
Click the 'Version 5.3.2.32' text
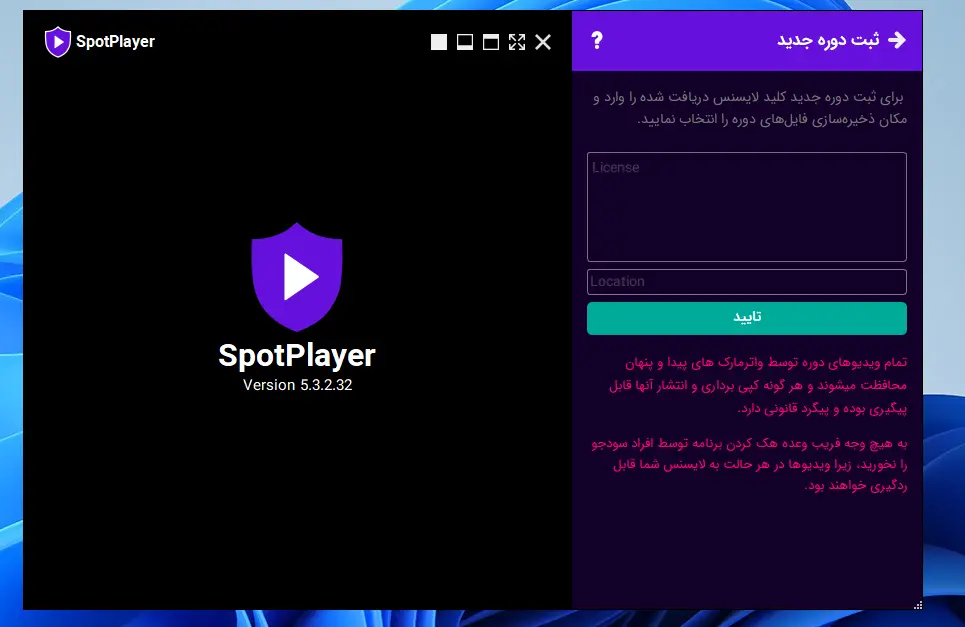[x=297, y=385]
